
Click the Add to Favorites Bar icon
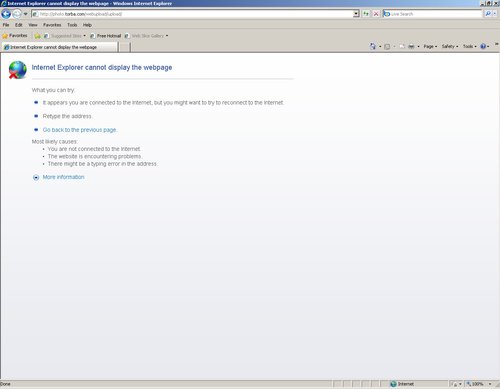pyautogui.click(x=37, y=36)
